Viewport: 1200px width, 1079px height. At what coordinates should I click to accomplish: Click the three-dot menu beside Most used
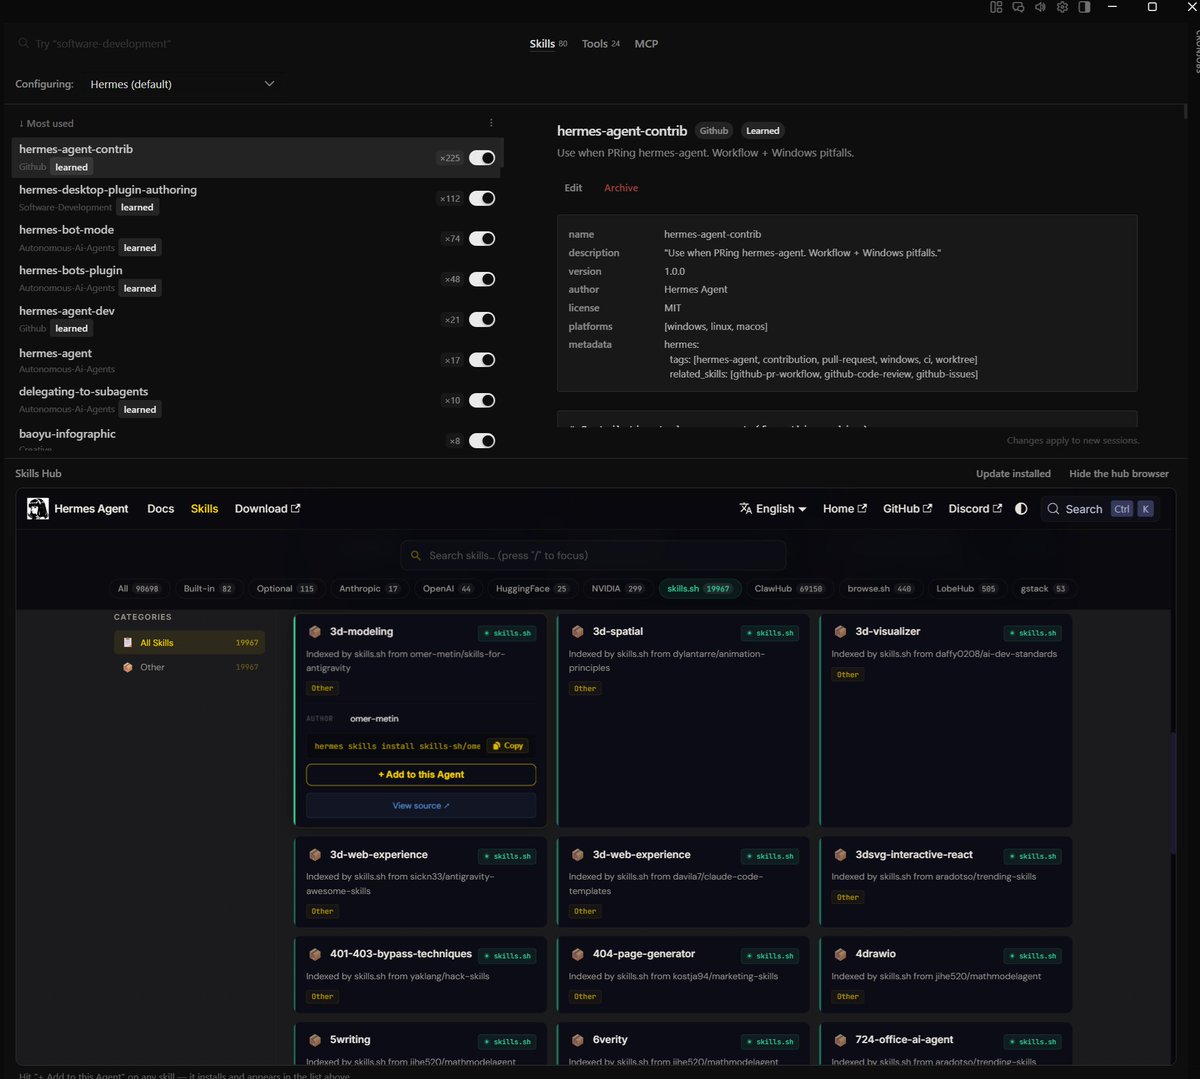click(x=491, y=123)
